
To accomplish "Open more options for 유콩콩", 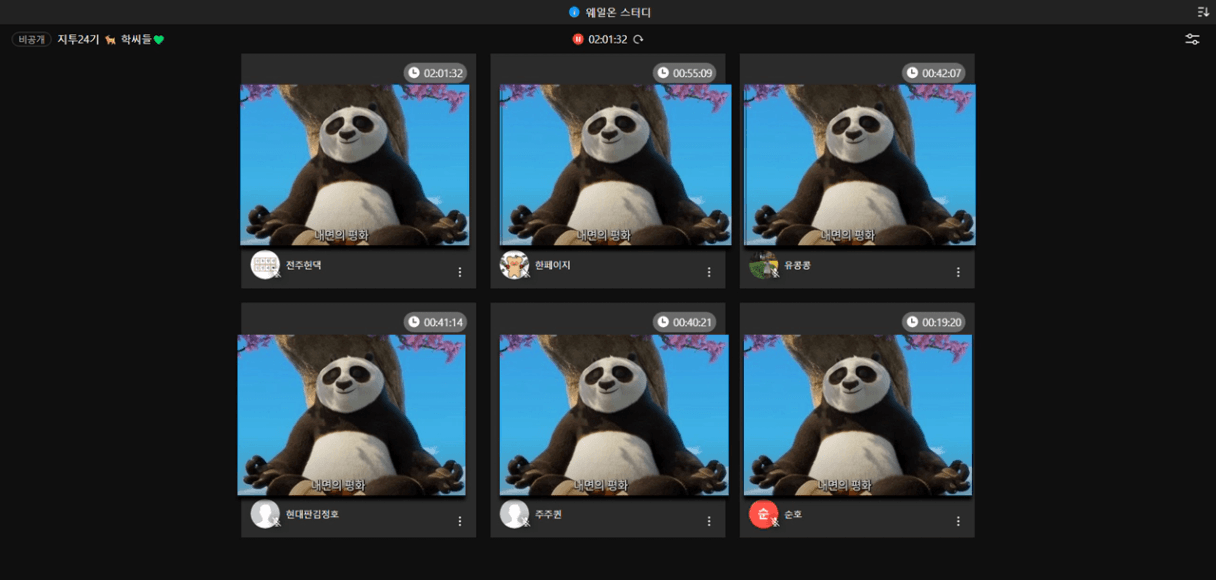I will [958, 272].
